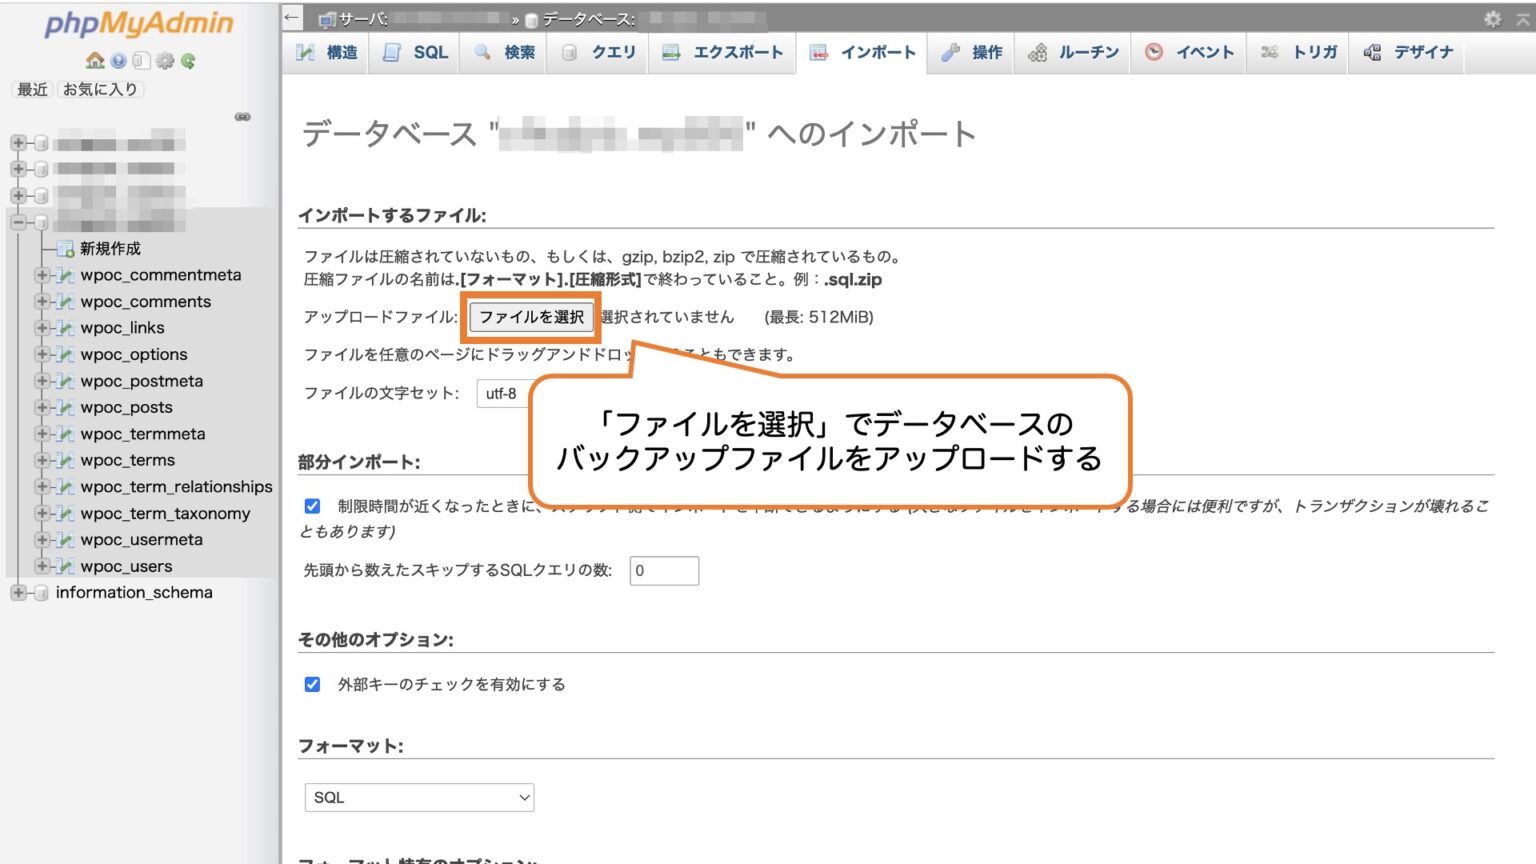Open the SQL tab
This screenshot has height=864, width=1536.
(416, 53)
